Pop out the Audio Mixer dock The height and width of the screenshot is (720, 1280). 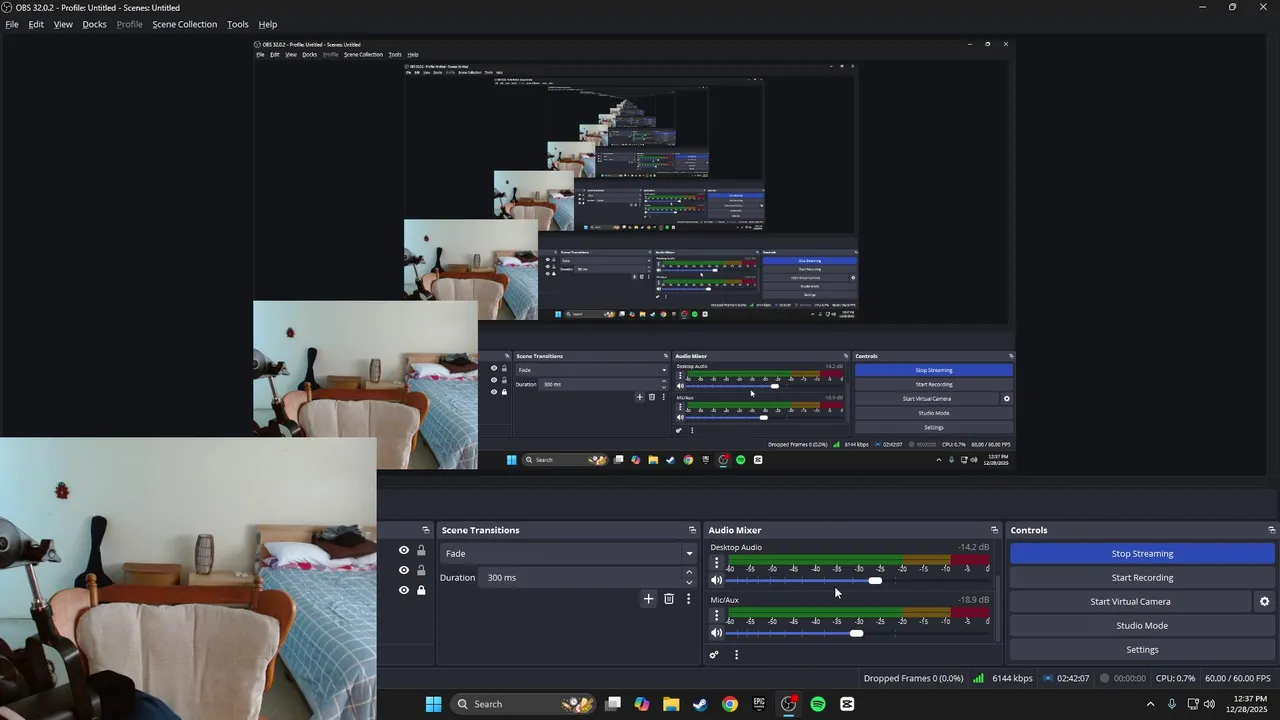994,530
